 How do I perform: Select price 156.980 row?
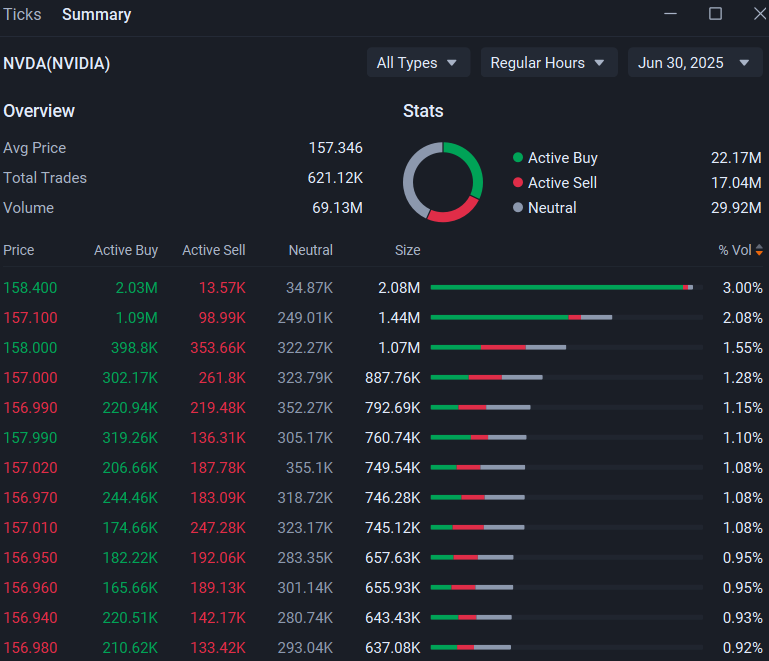click(x=383, y=647)
